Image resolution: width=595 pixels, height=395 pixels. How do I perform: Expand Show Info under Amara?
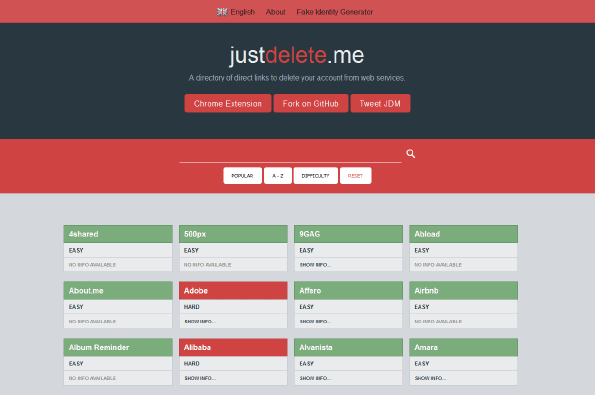click(x=430, y=378)
